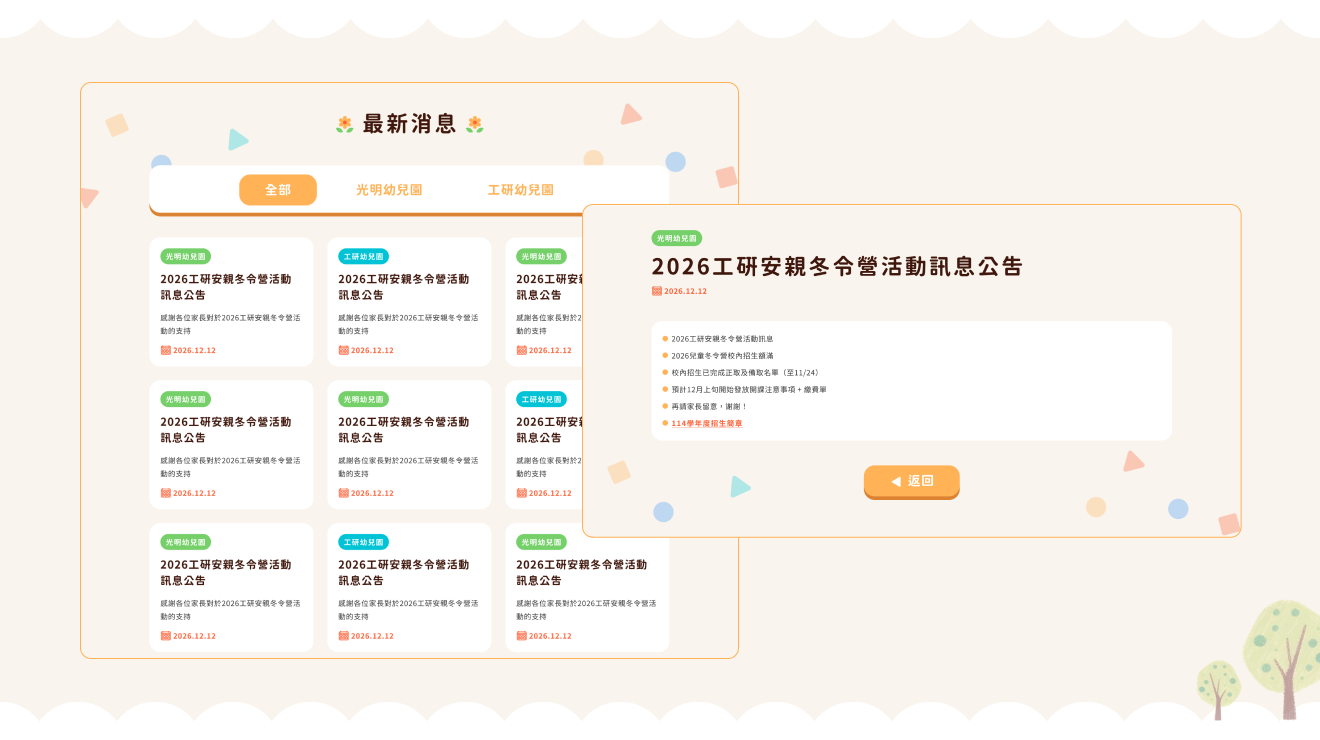Select the 全部 tab
Image resolution: width=1320 pixels, height=740 pixels.
(x=278, y=190)
